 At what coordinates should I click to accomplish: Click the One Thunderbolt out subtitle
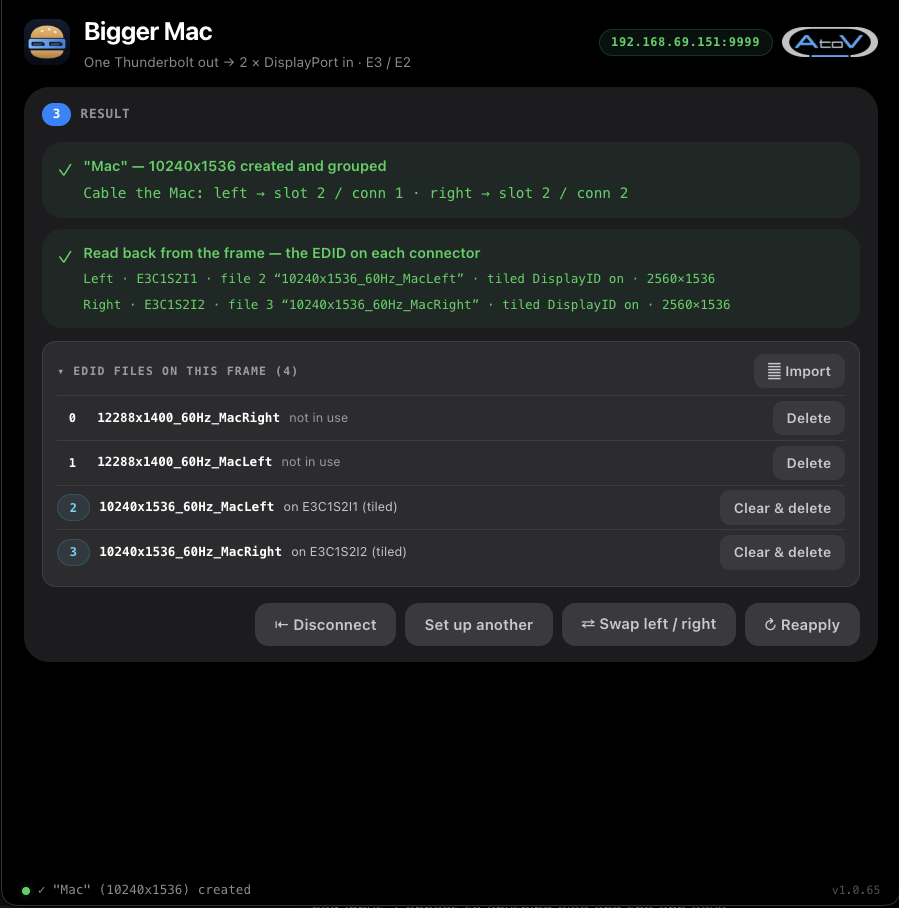coord(247,63)
